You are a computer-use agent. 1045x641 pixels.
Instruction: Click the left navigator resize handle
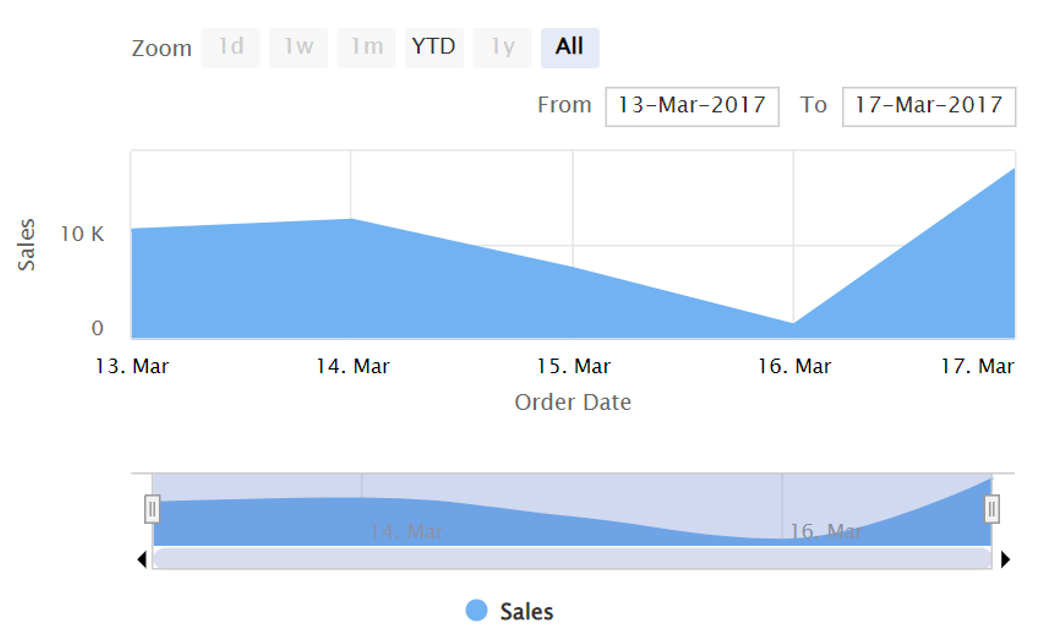(x=152, y=511)
